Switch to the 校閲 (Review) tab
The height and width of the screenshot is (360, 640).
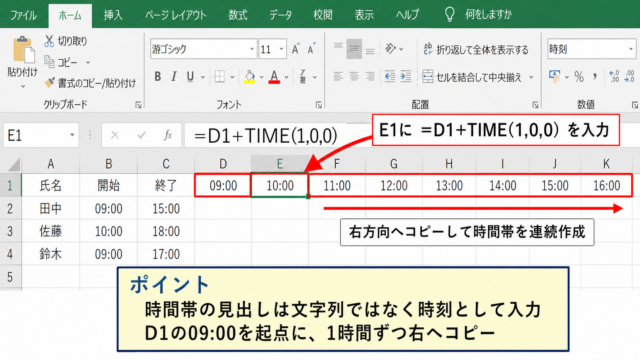pos(322,15)
